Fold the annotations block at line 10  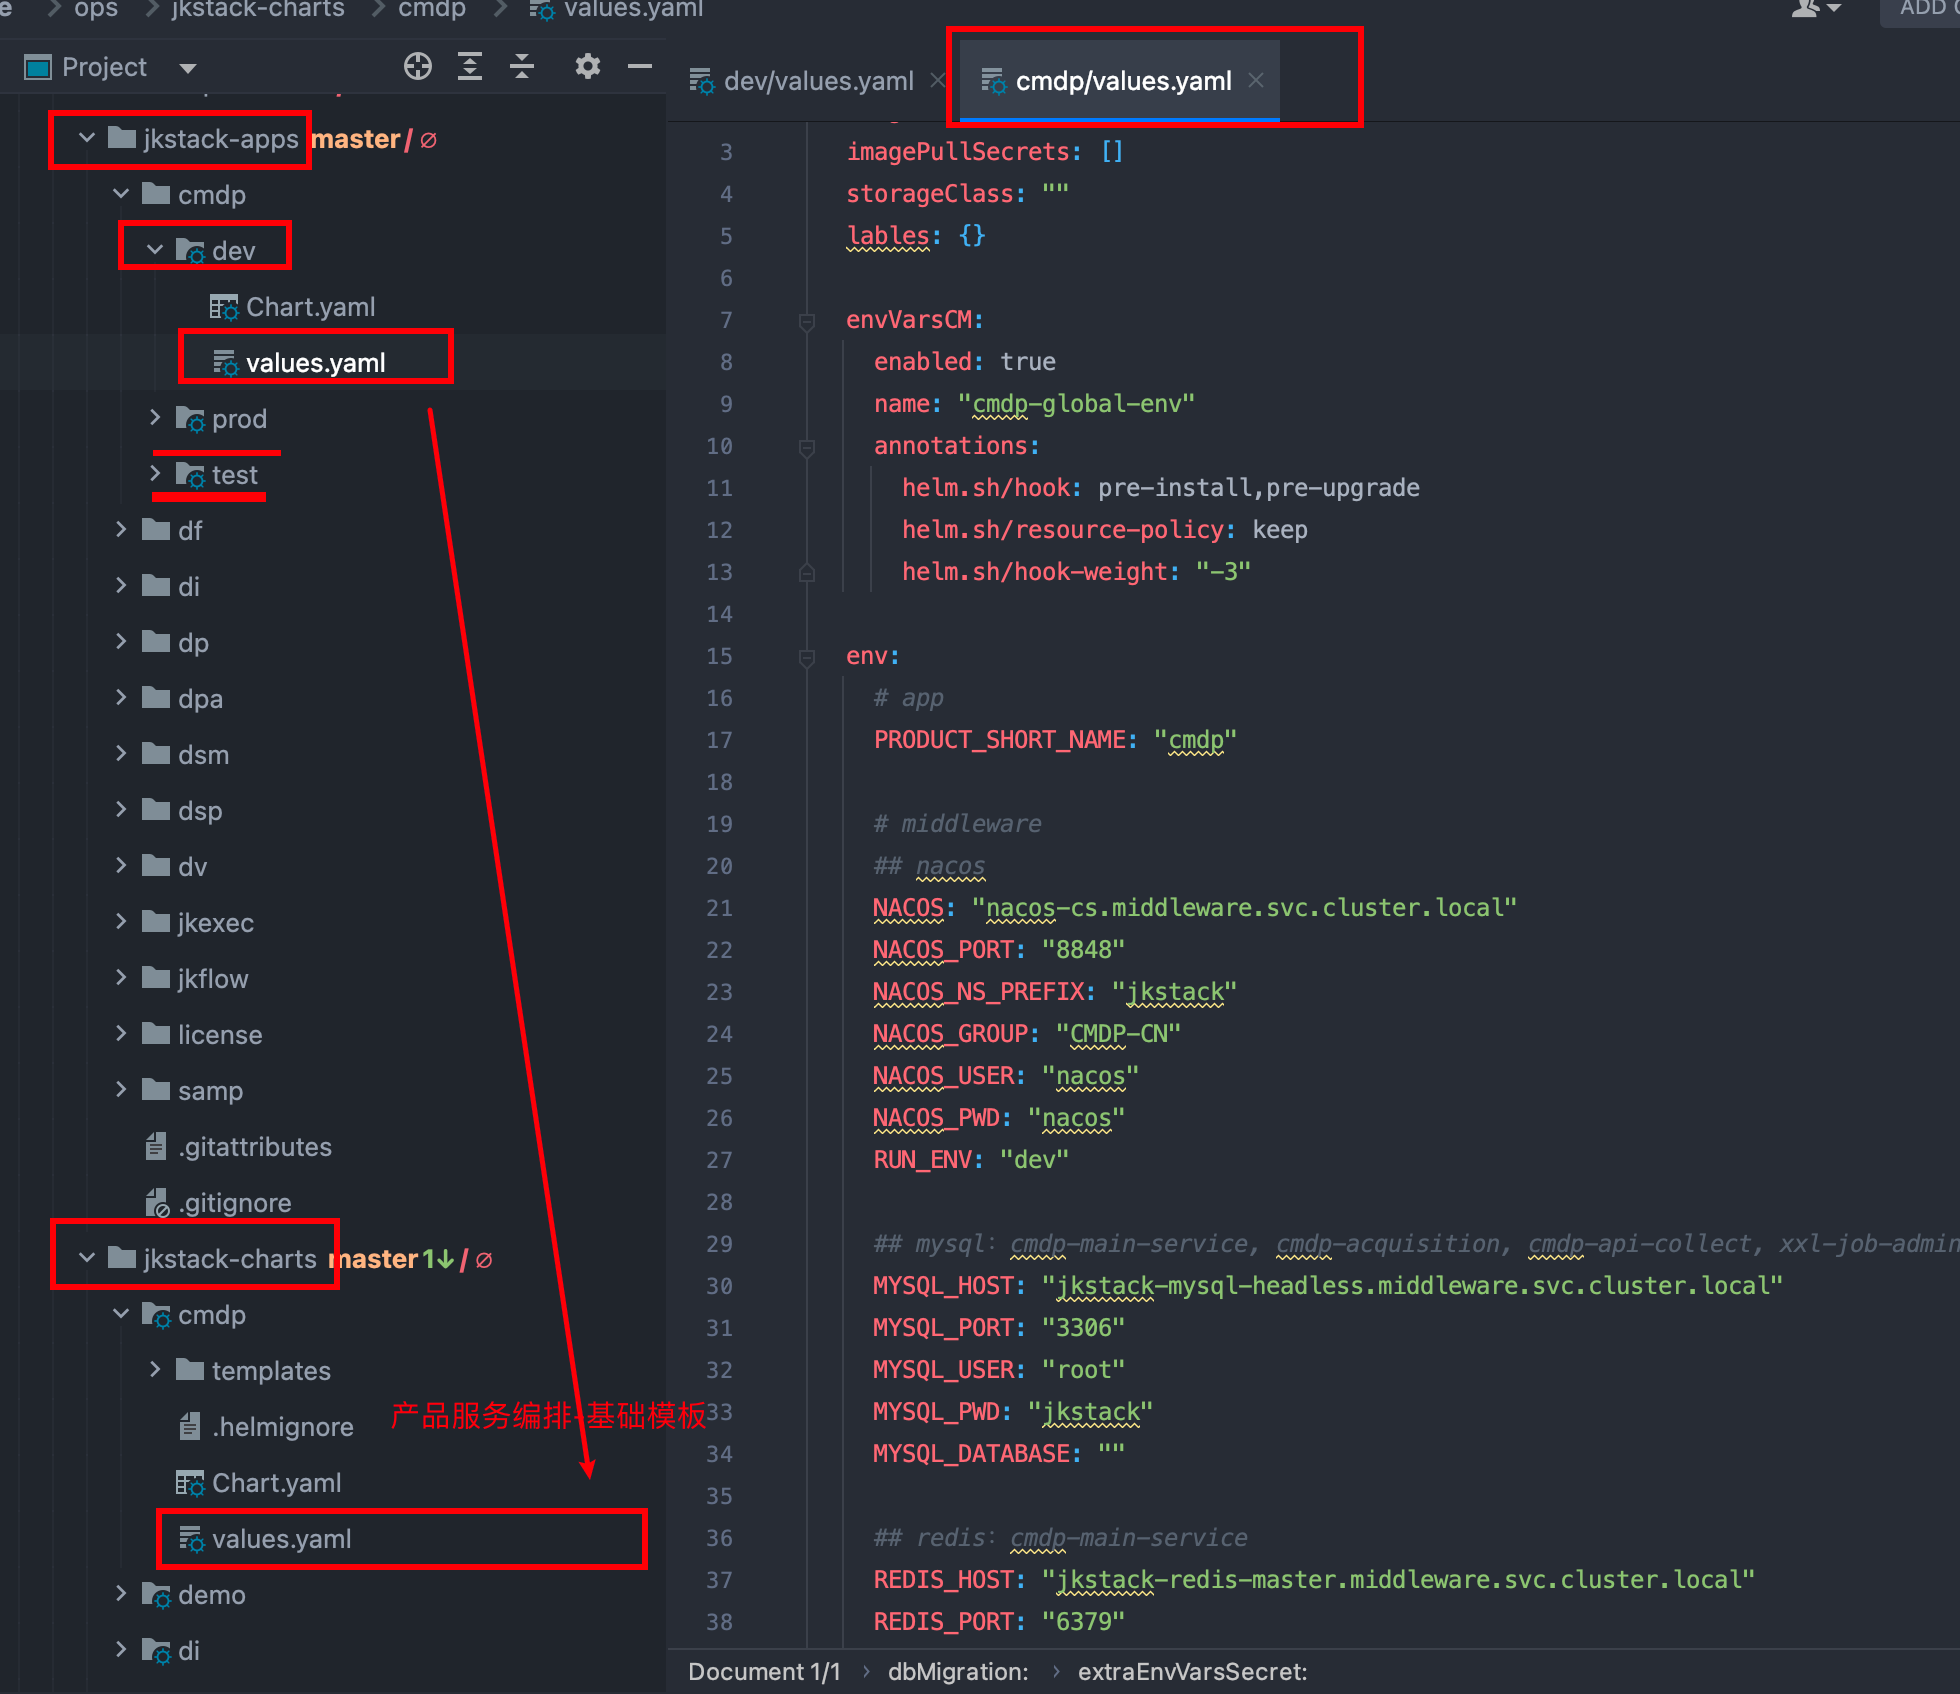[x=806, y=447]
